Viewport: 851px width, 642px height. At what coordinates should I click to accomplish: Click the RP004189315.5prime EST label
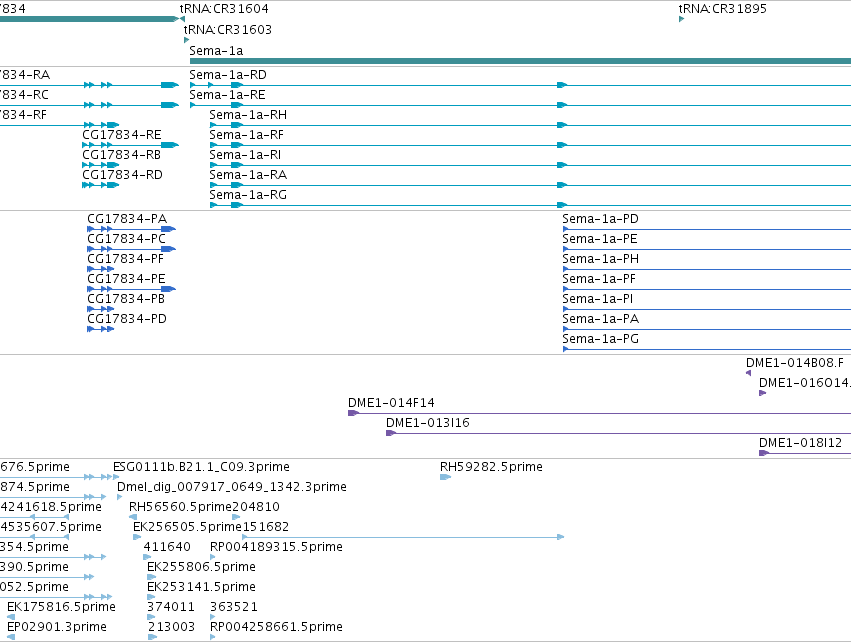[276, 546]
